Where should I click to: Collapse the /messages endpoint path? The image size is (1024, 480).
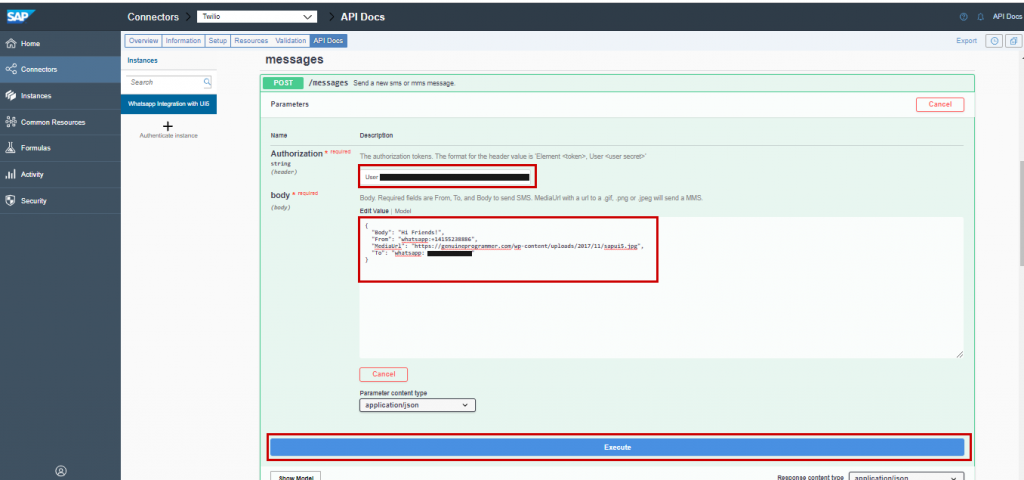click(x=328, y=84)
